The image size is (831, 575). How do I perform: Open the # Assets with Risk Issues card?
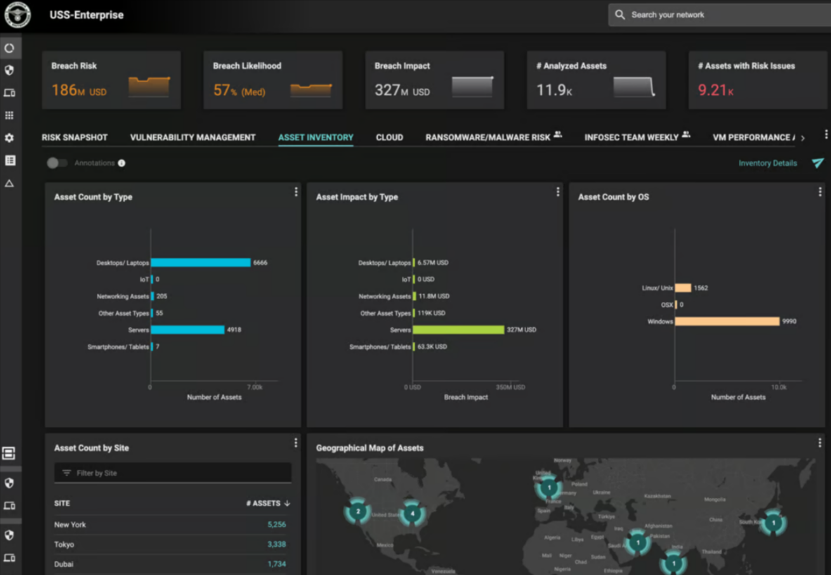click(758, 80)
